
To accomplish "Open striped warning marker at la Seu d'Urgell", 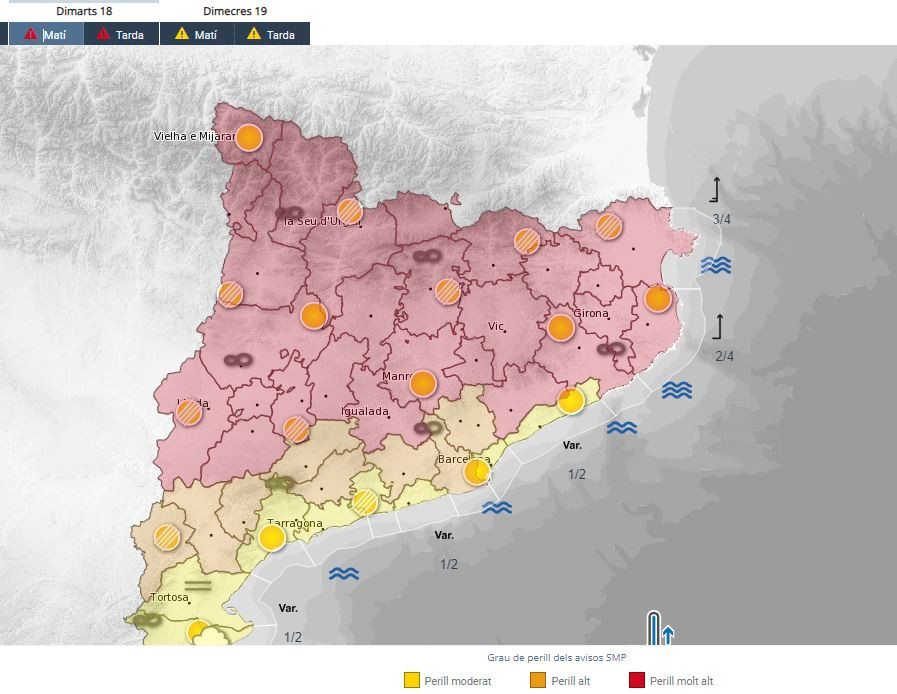I will click(x=349, y=211).
